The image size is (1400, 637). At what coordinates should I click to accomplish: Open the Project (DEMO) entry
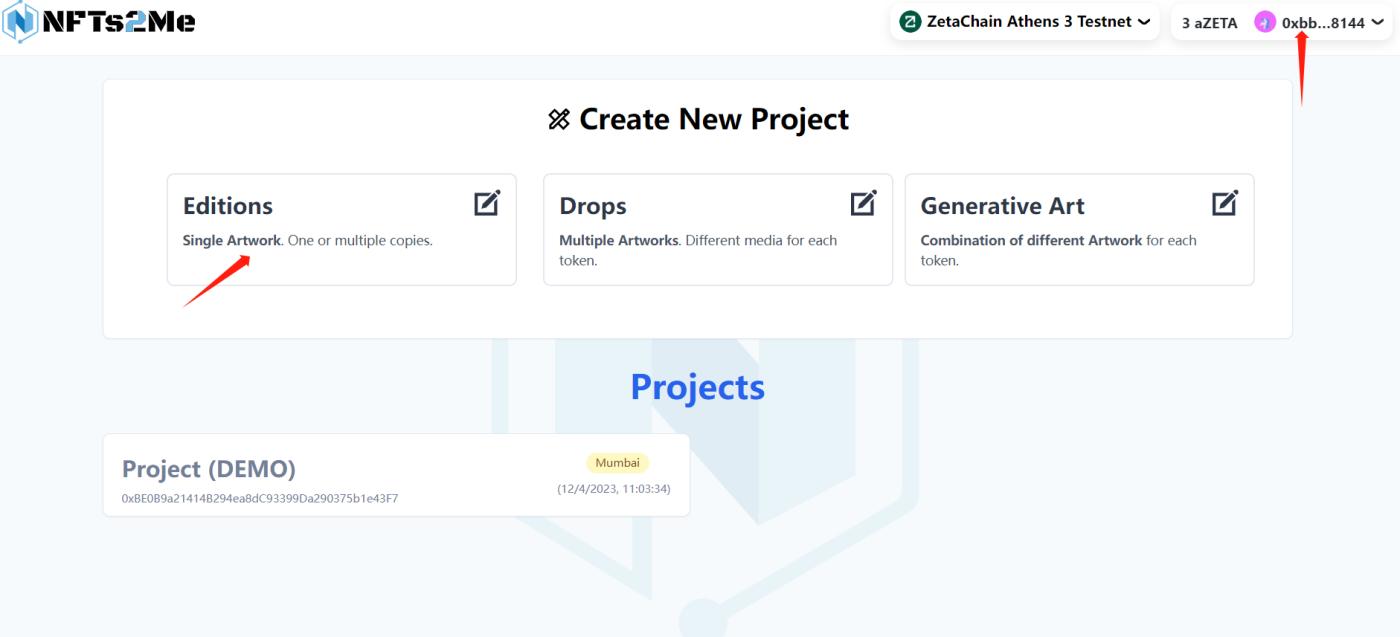pyautogui.click(x=396, y=475)
